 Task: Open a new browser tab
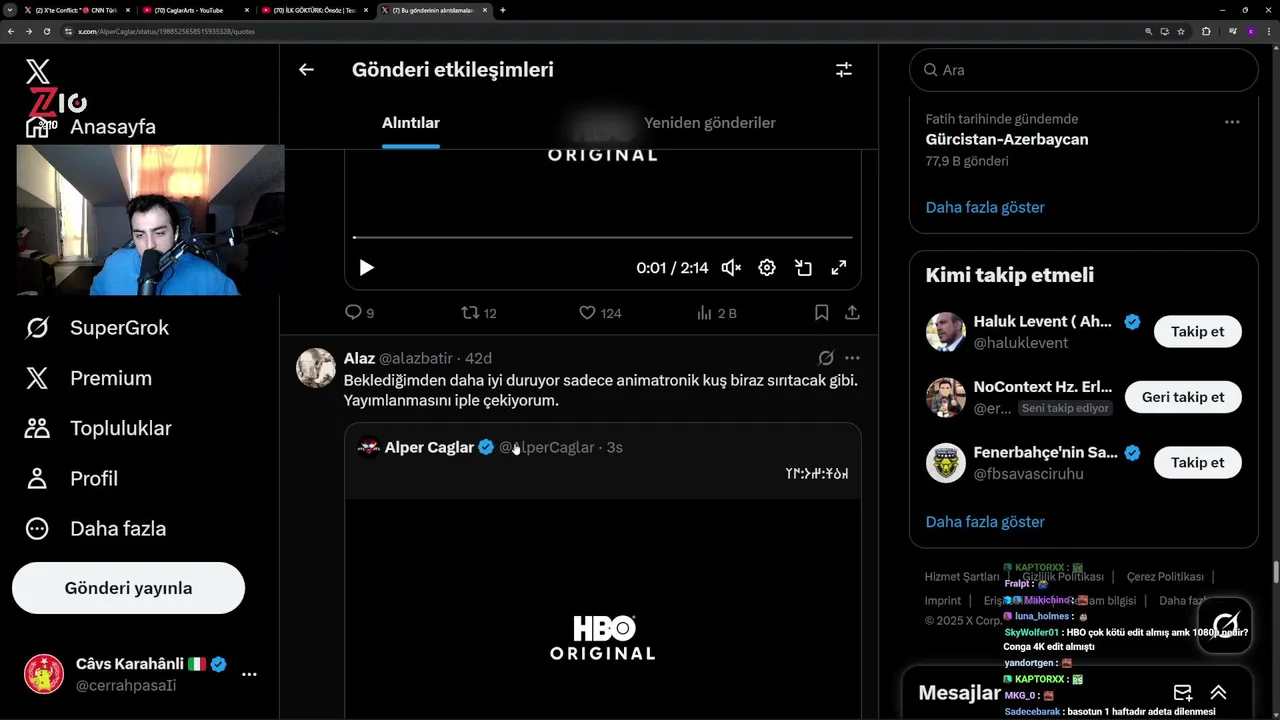[x=502, y=10]
